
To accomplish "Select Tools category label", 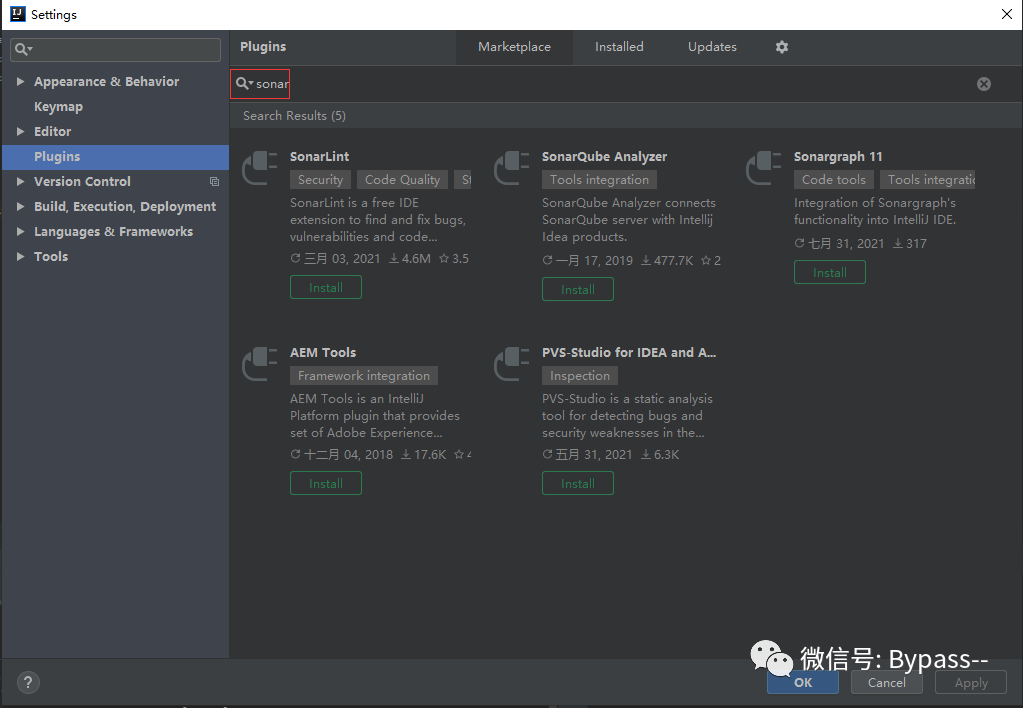I will point(51,256).
